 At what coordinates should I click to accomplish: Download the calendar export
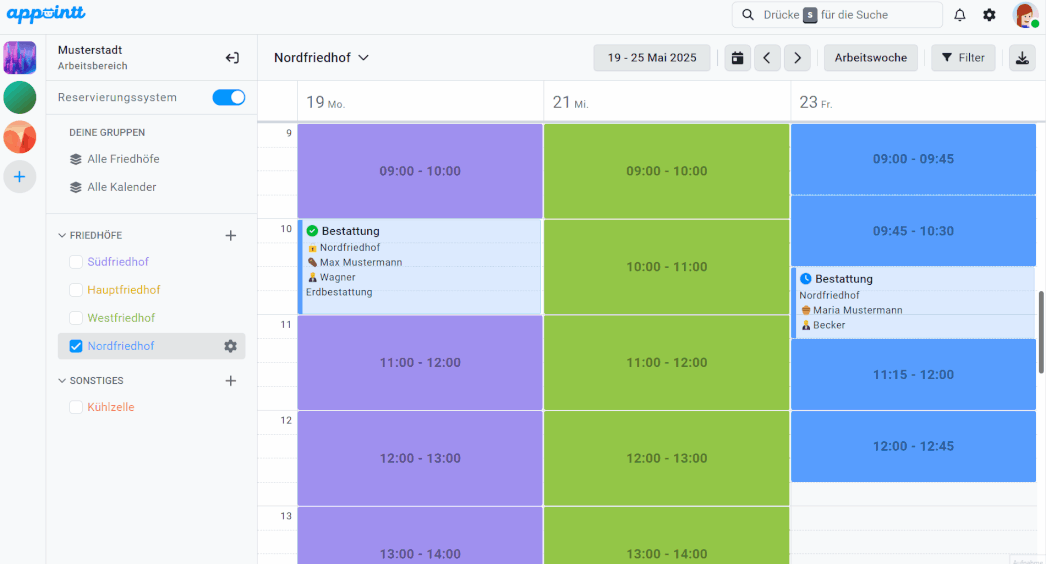point(1022,57)
